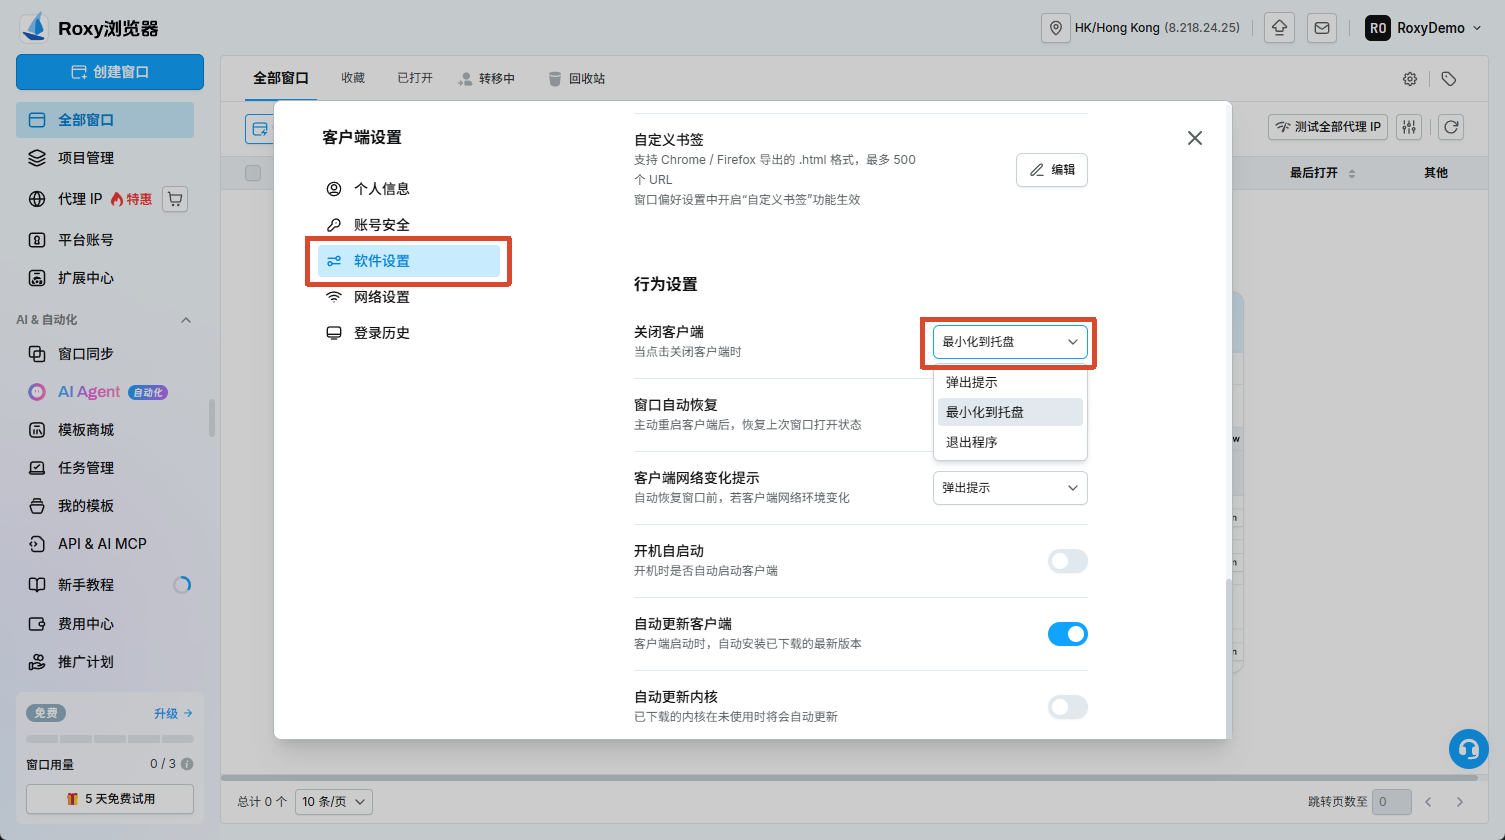The height and width of the screenshot is (840, 1505).
Task: Choose the 最小化到托盘 option in the open list
Action: click(x=1010, y=412)
